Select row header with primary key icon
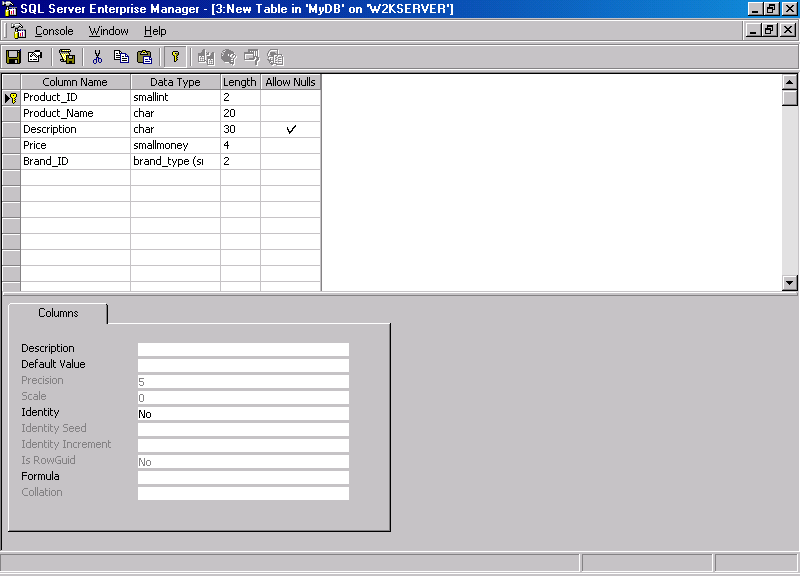 coord(11,97)
